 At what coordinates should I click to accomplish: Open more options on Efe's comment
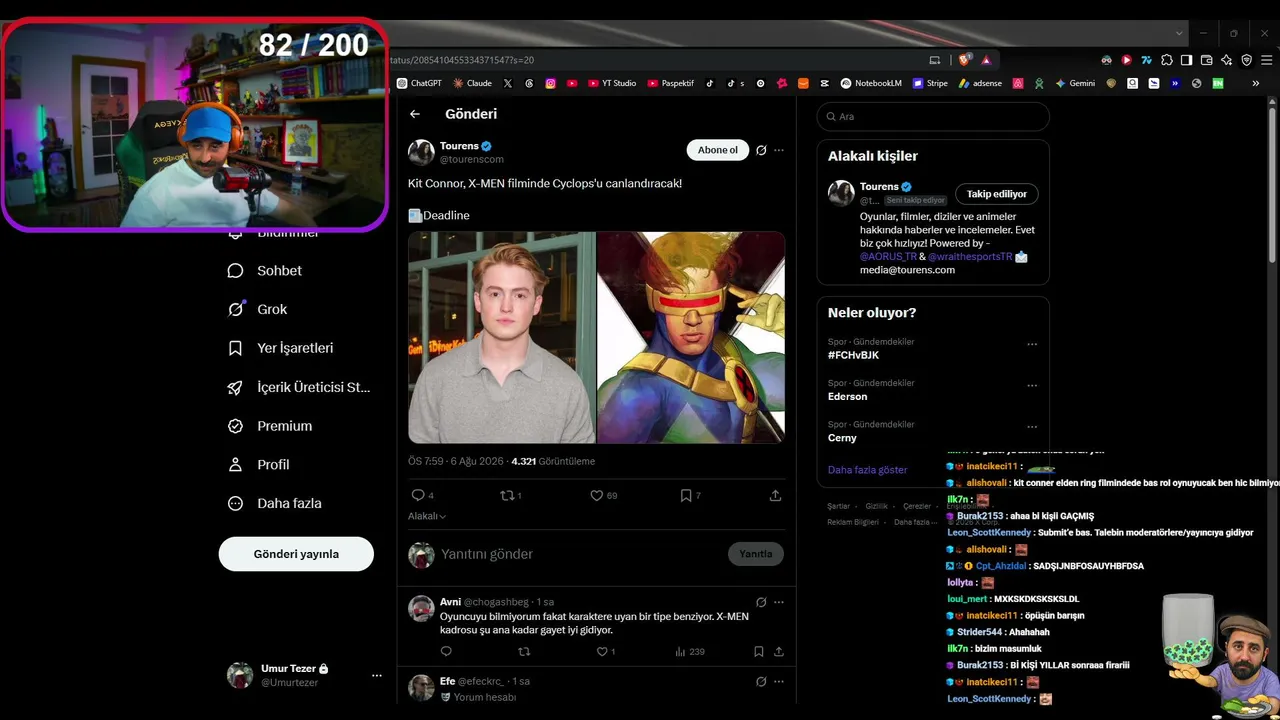coord(779,681)
